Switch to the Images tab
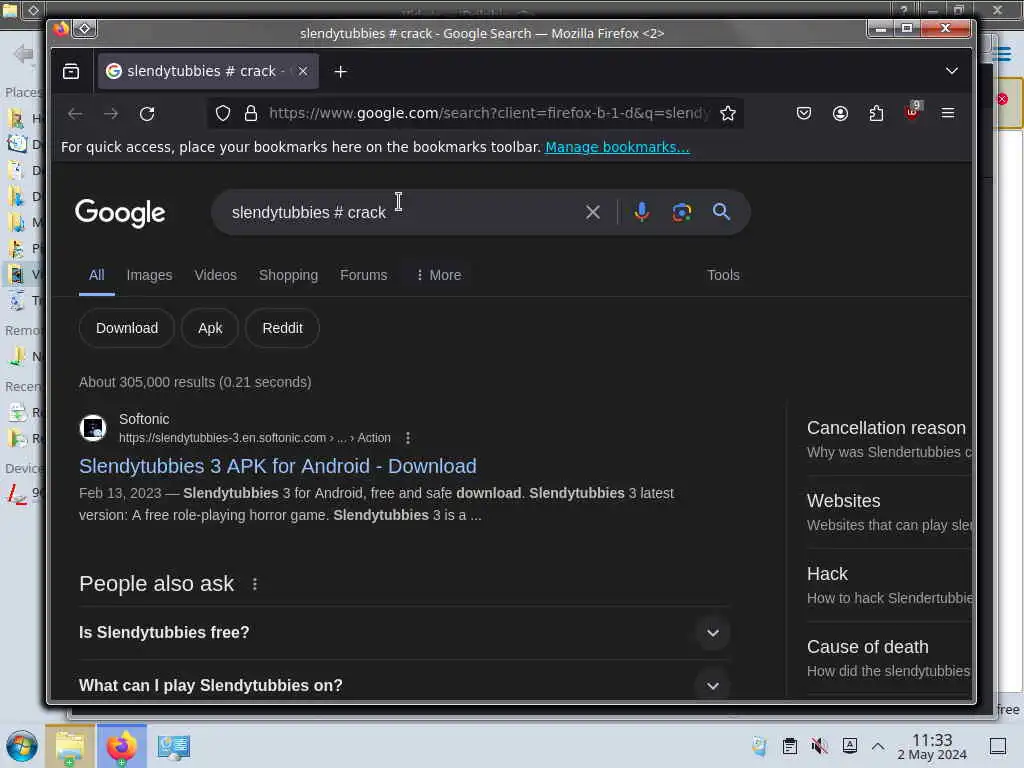1024x768 pixels. (150, 275)
